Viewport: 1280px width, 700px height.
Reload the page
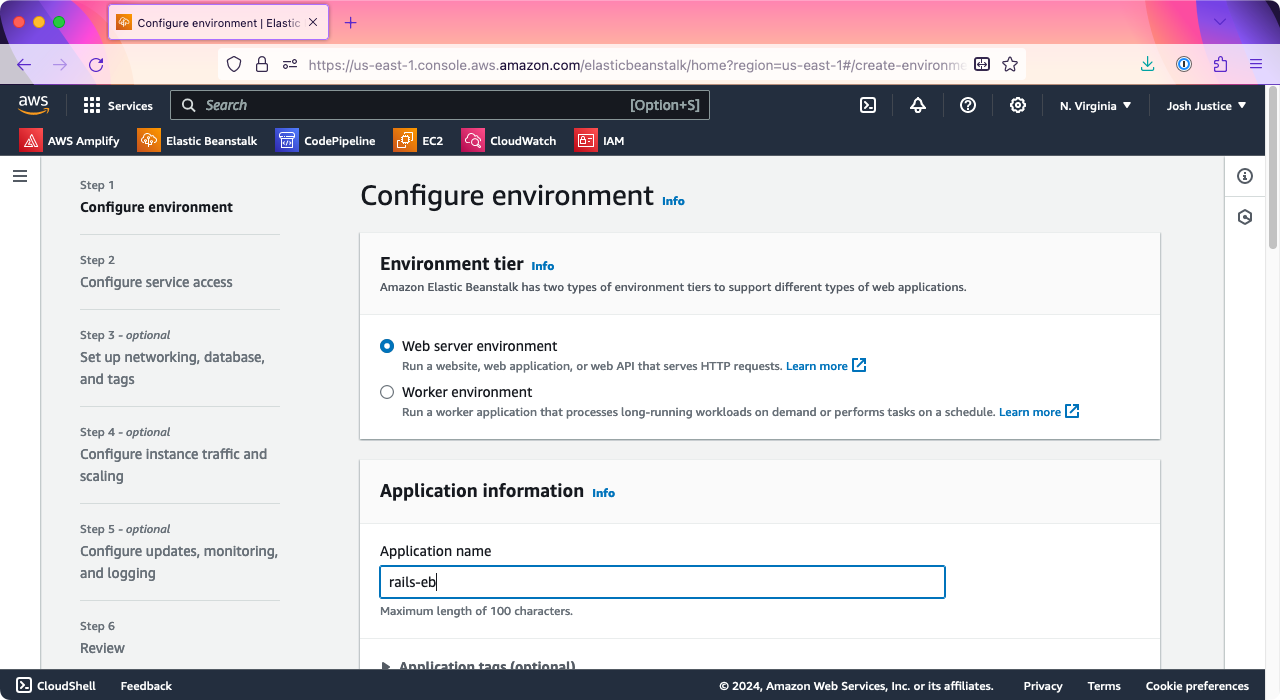coord(96,65)
